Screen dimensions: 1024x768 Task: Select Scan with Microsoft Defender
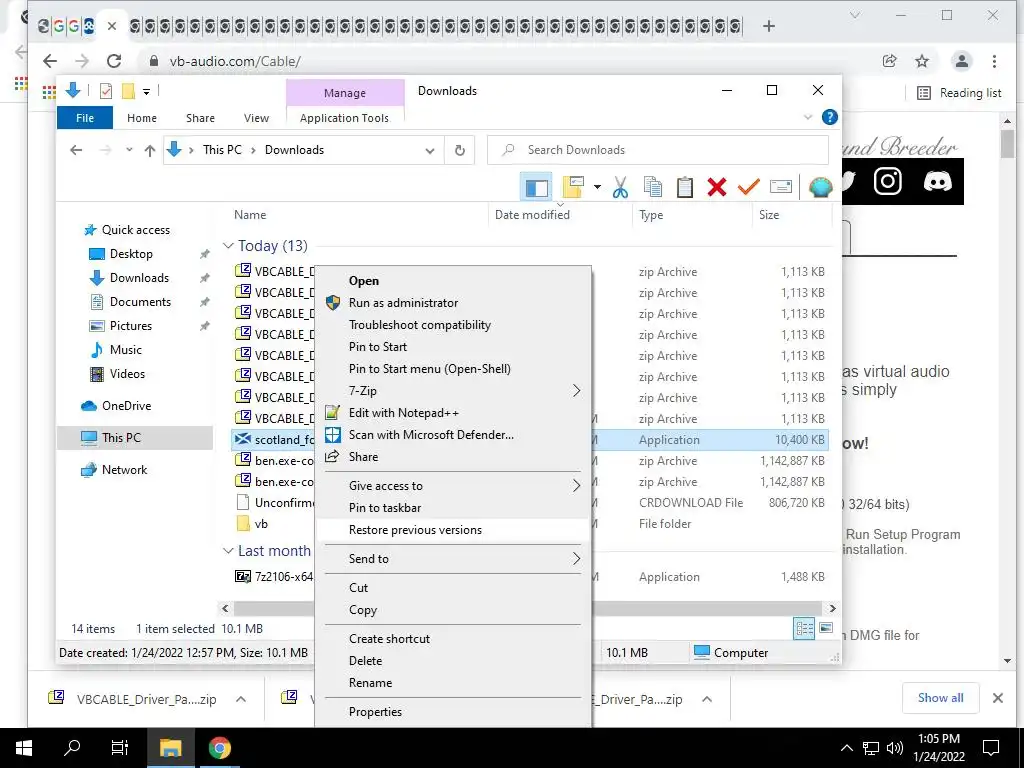[x=453, y=435]
